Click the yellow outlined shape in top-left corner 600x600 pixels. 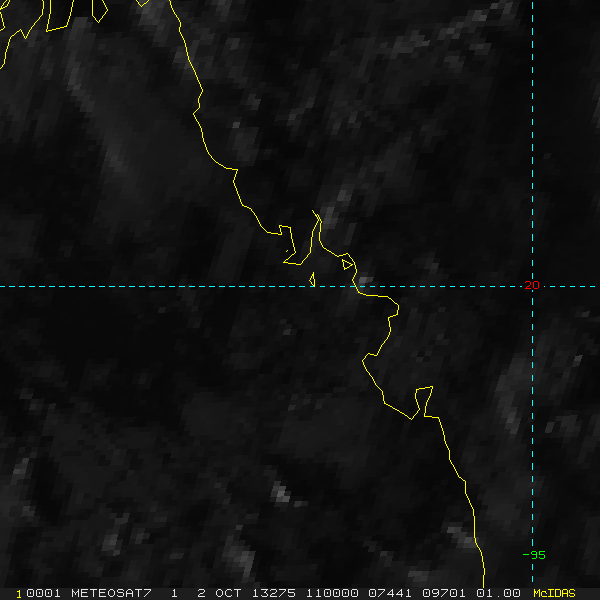(x=59, y=15)
